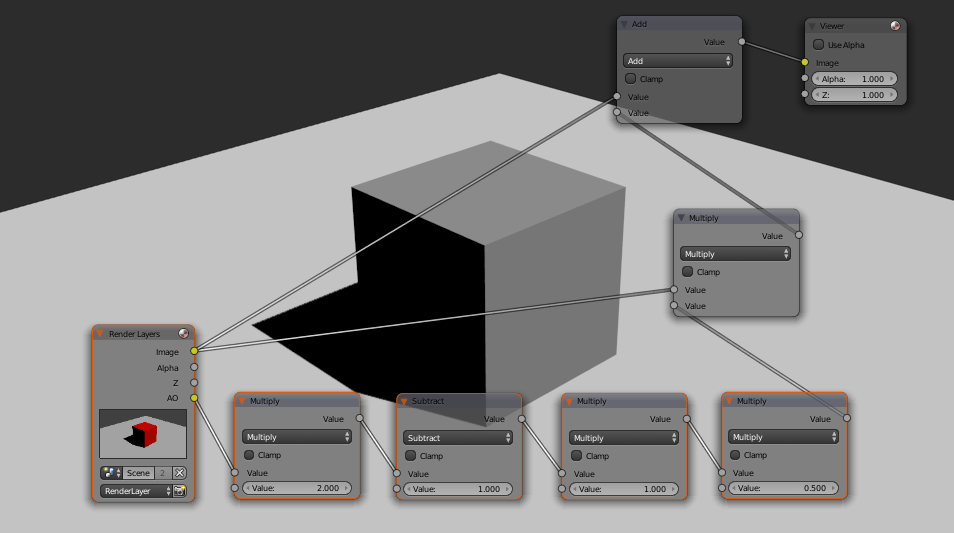This screenshot has width=954, height=533.
Task: Click the Value output socket of Add node
Action: [742, 41]
